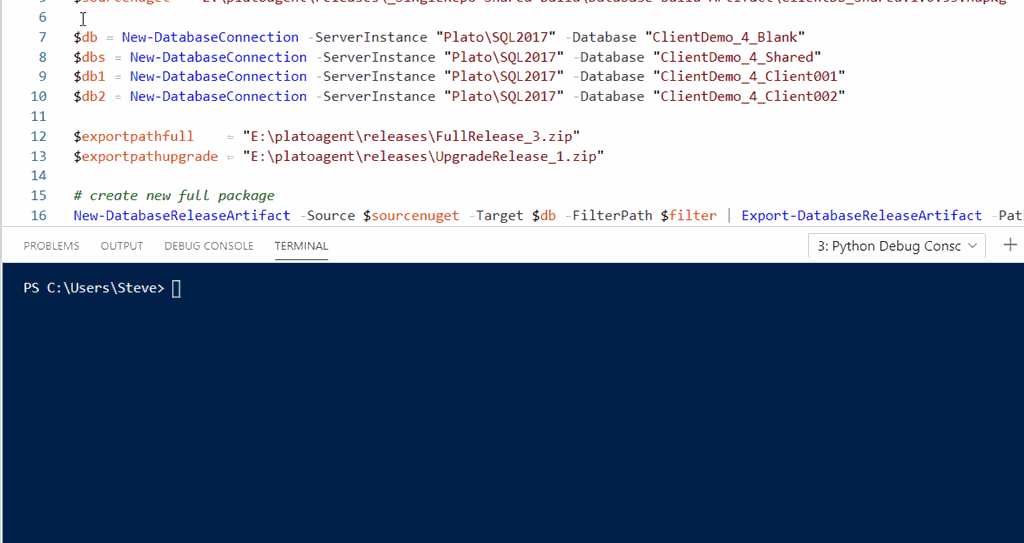Expand the Python Debug Console terminal dropdown

tap(896, 246)
